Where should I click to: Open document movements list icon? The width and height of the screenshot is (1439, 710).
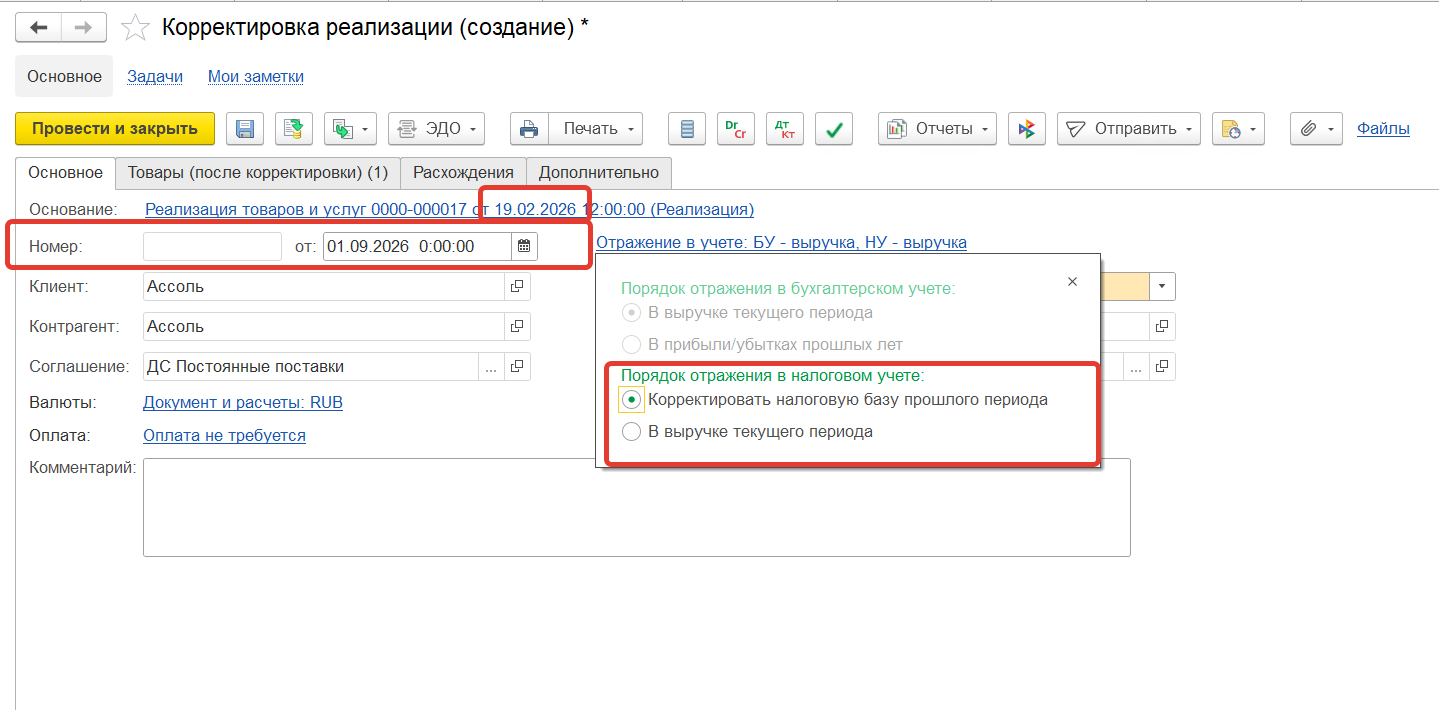pyautogui.click(x=686, y=129)
